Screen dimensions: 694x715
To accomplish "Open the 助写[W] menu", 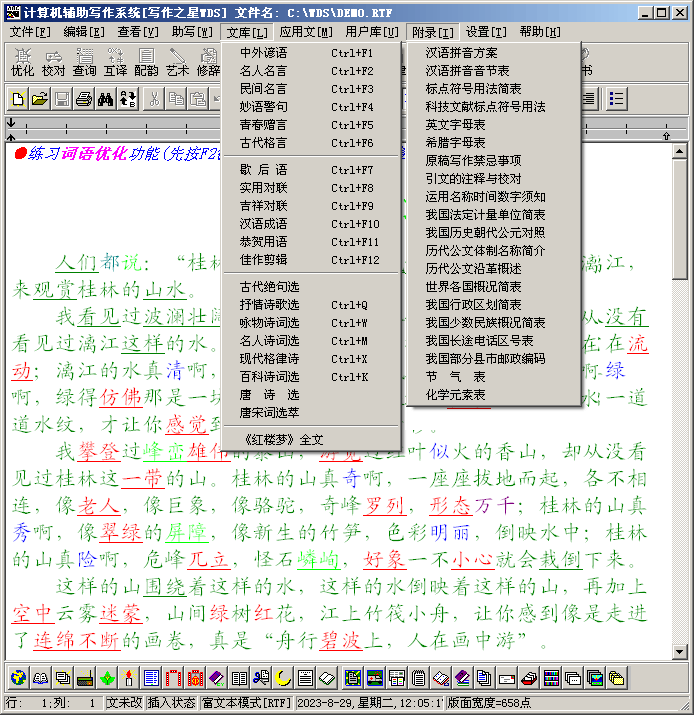I will (x=192, y=32).
